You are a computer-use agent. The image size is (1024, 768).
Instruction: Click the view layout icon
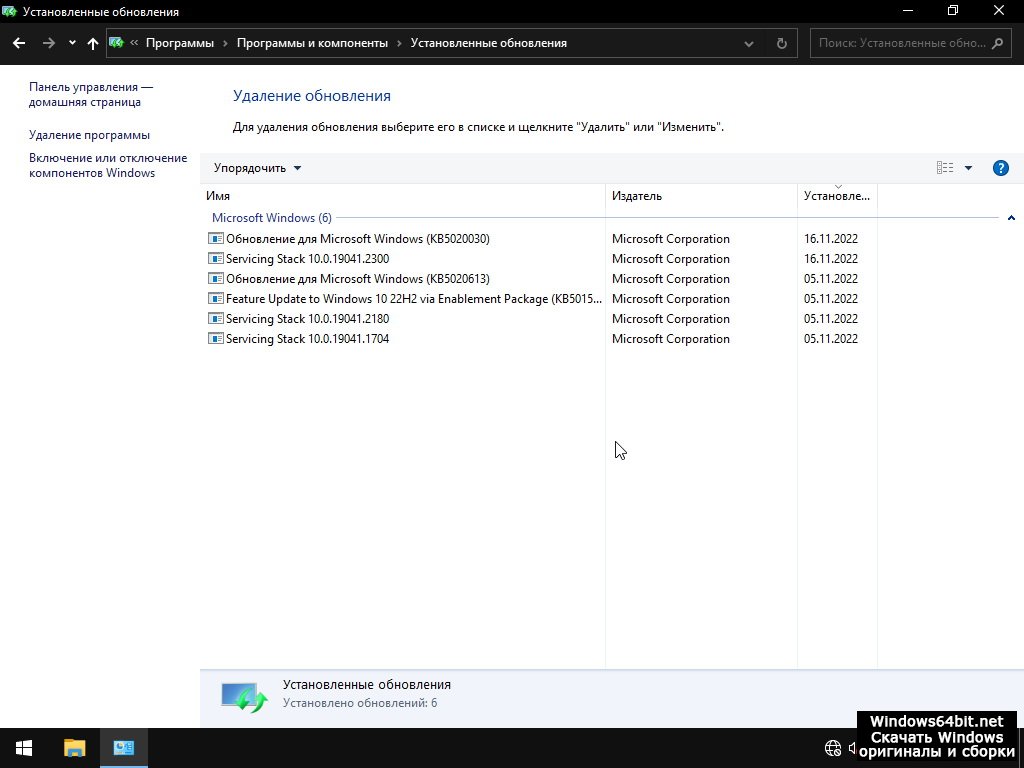click(x=944, y=168)
